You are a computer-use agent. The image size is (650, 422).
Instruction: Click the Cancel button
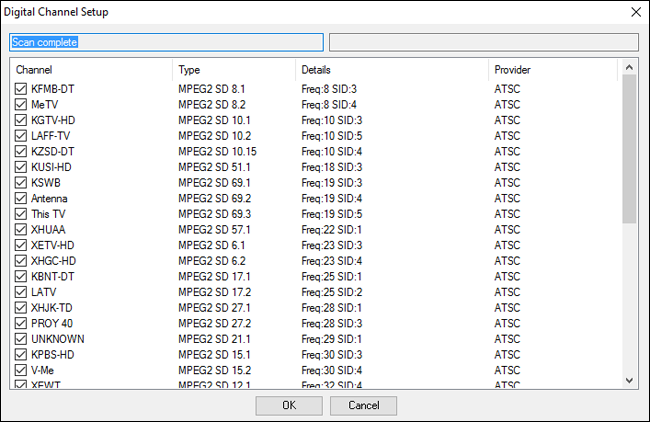(363, 405)
